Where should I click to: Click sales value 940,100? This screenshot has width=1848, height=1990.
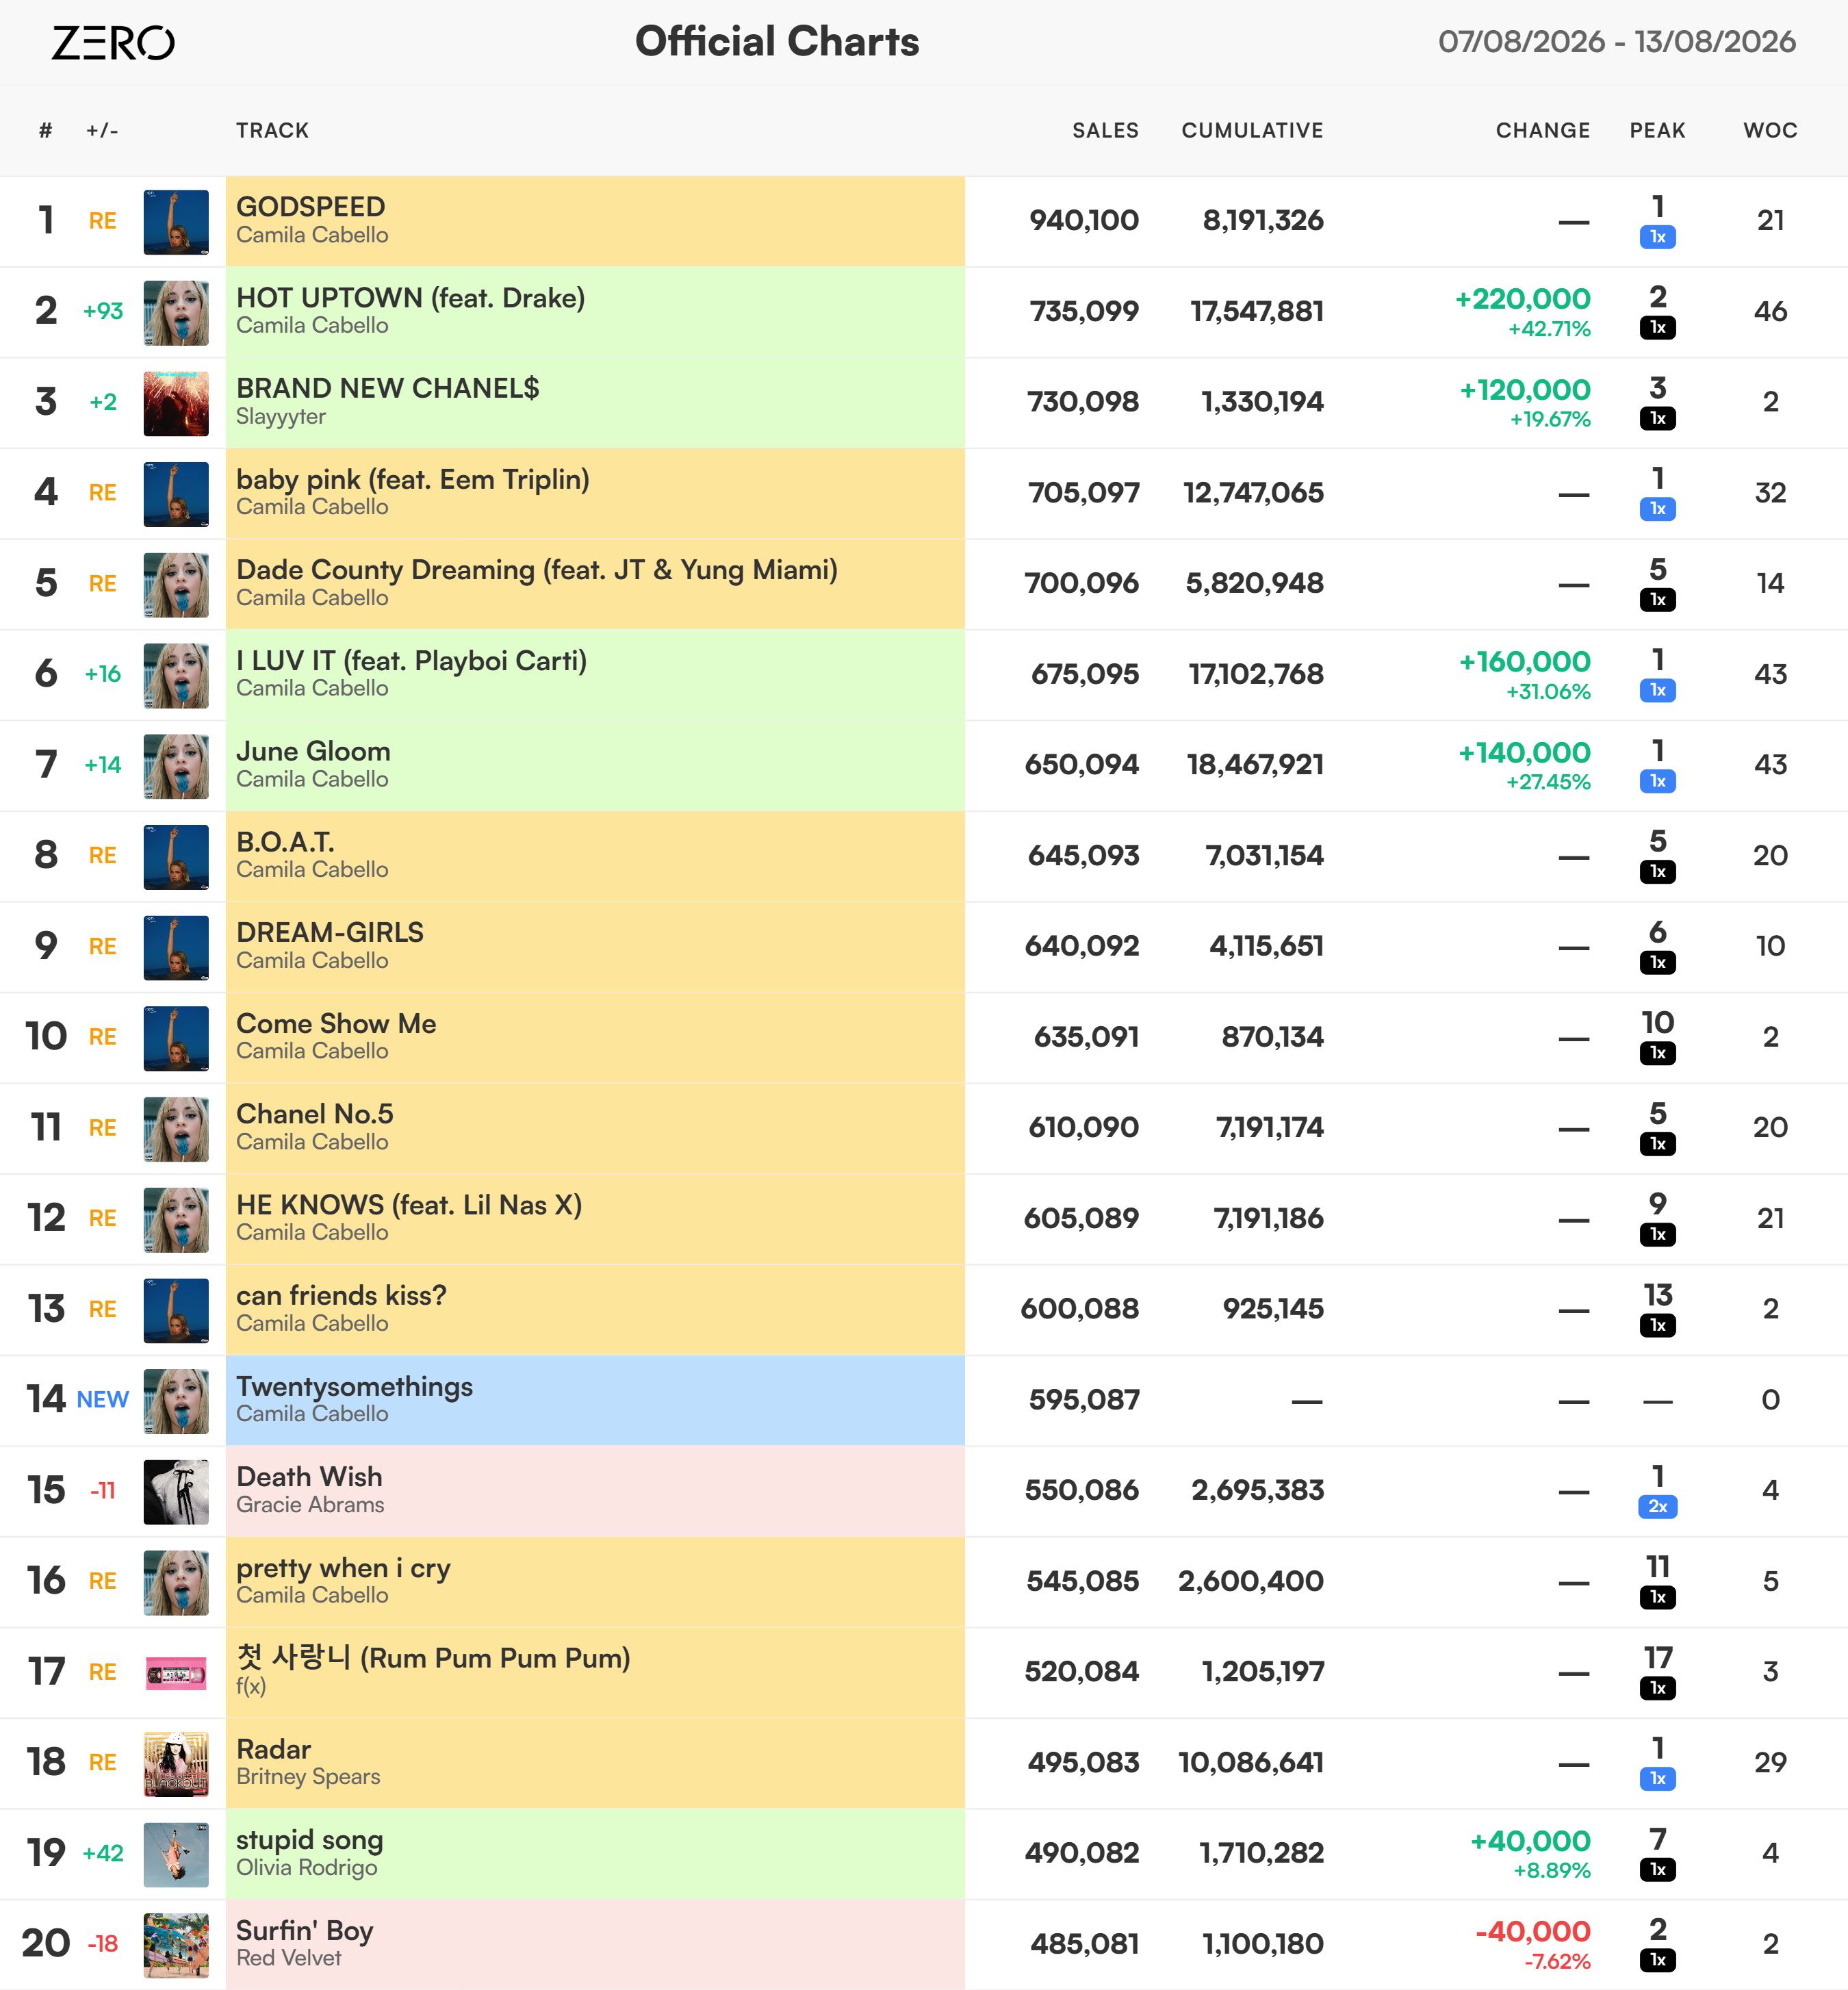point(1084,220)
